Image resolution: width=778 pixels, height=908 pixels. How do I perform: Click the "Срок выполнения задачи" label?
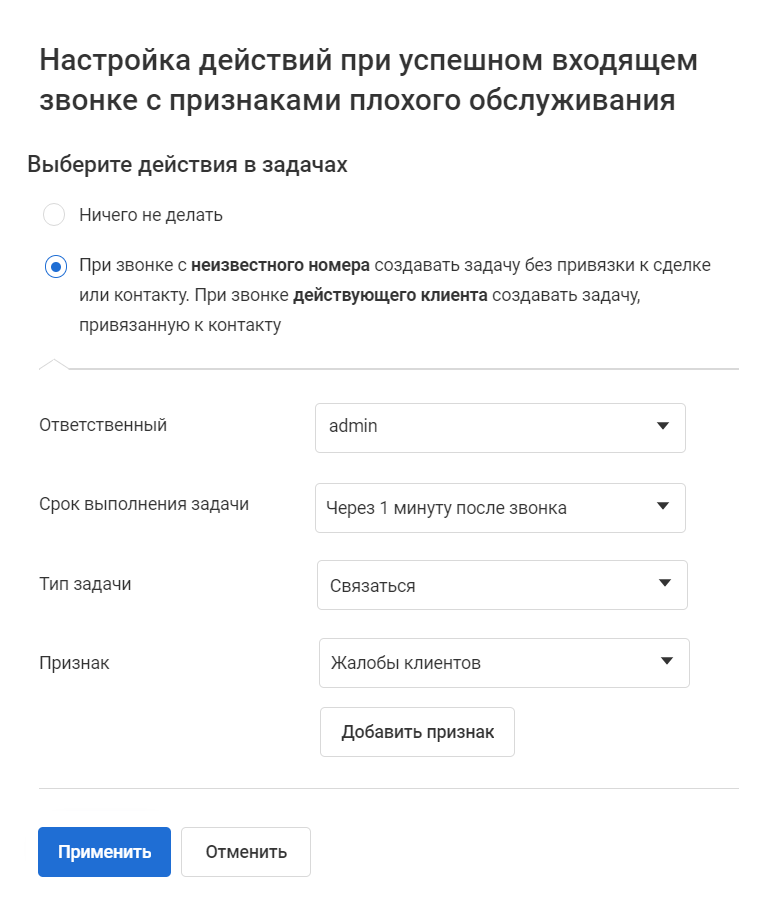coord(144,504)
